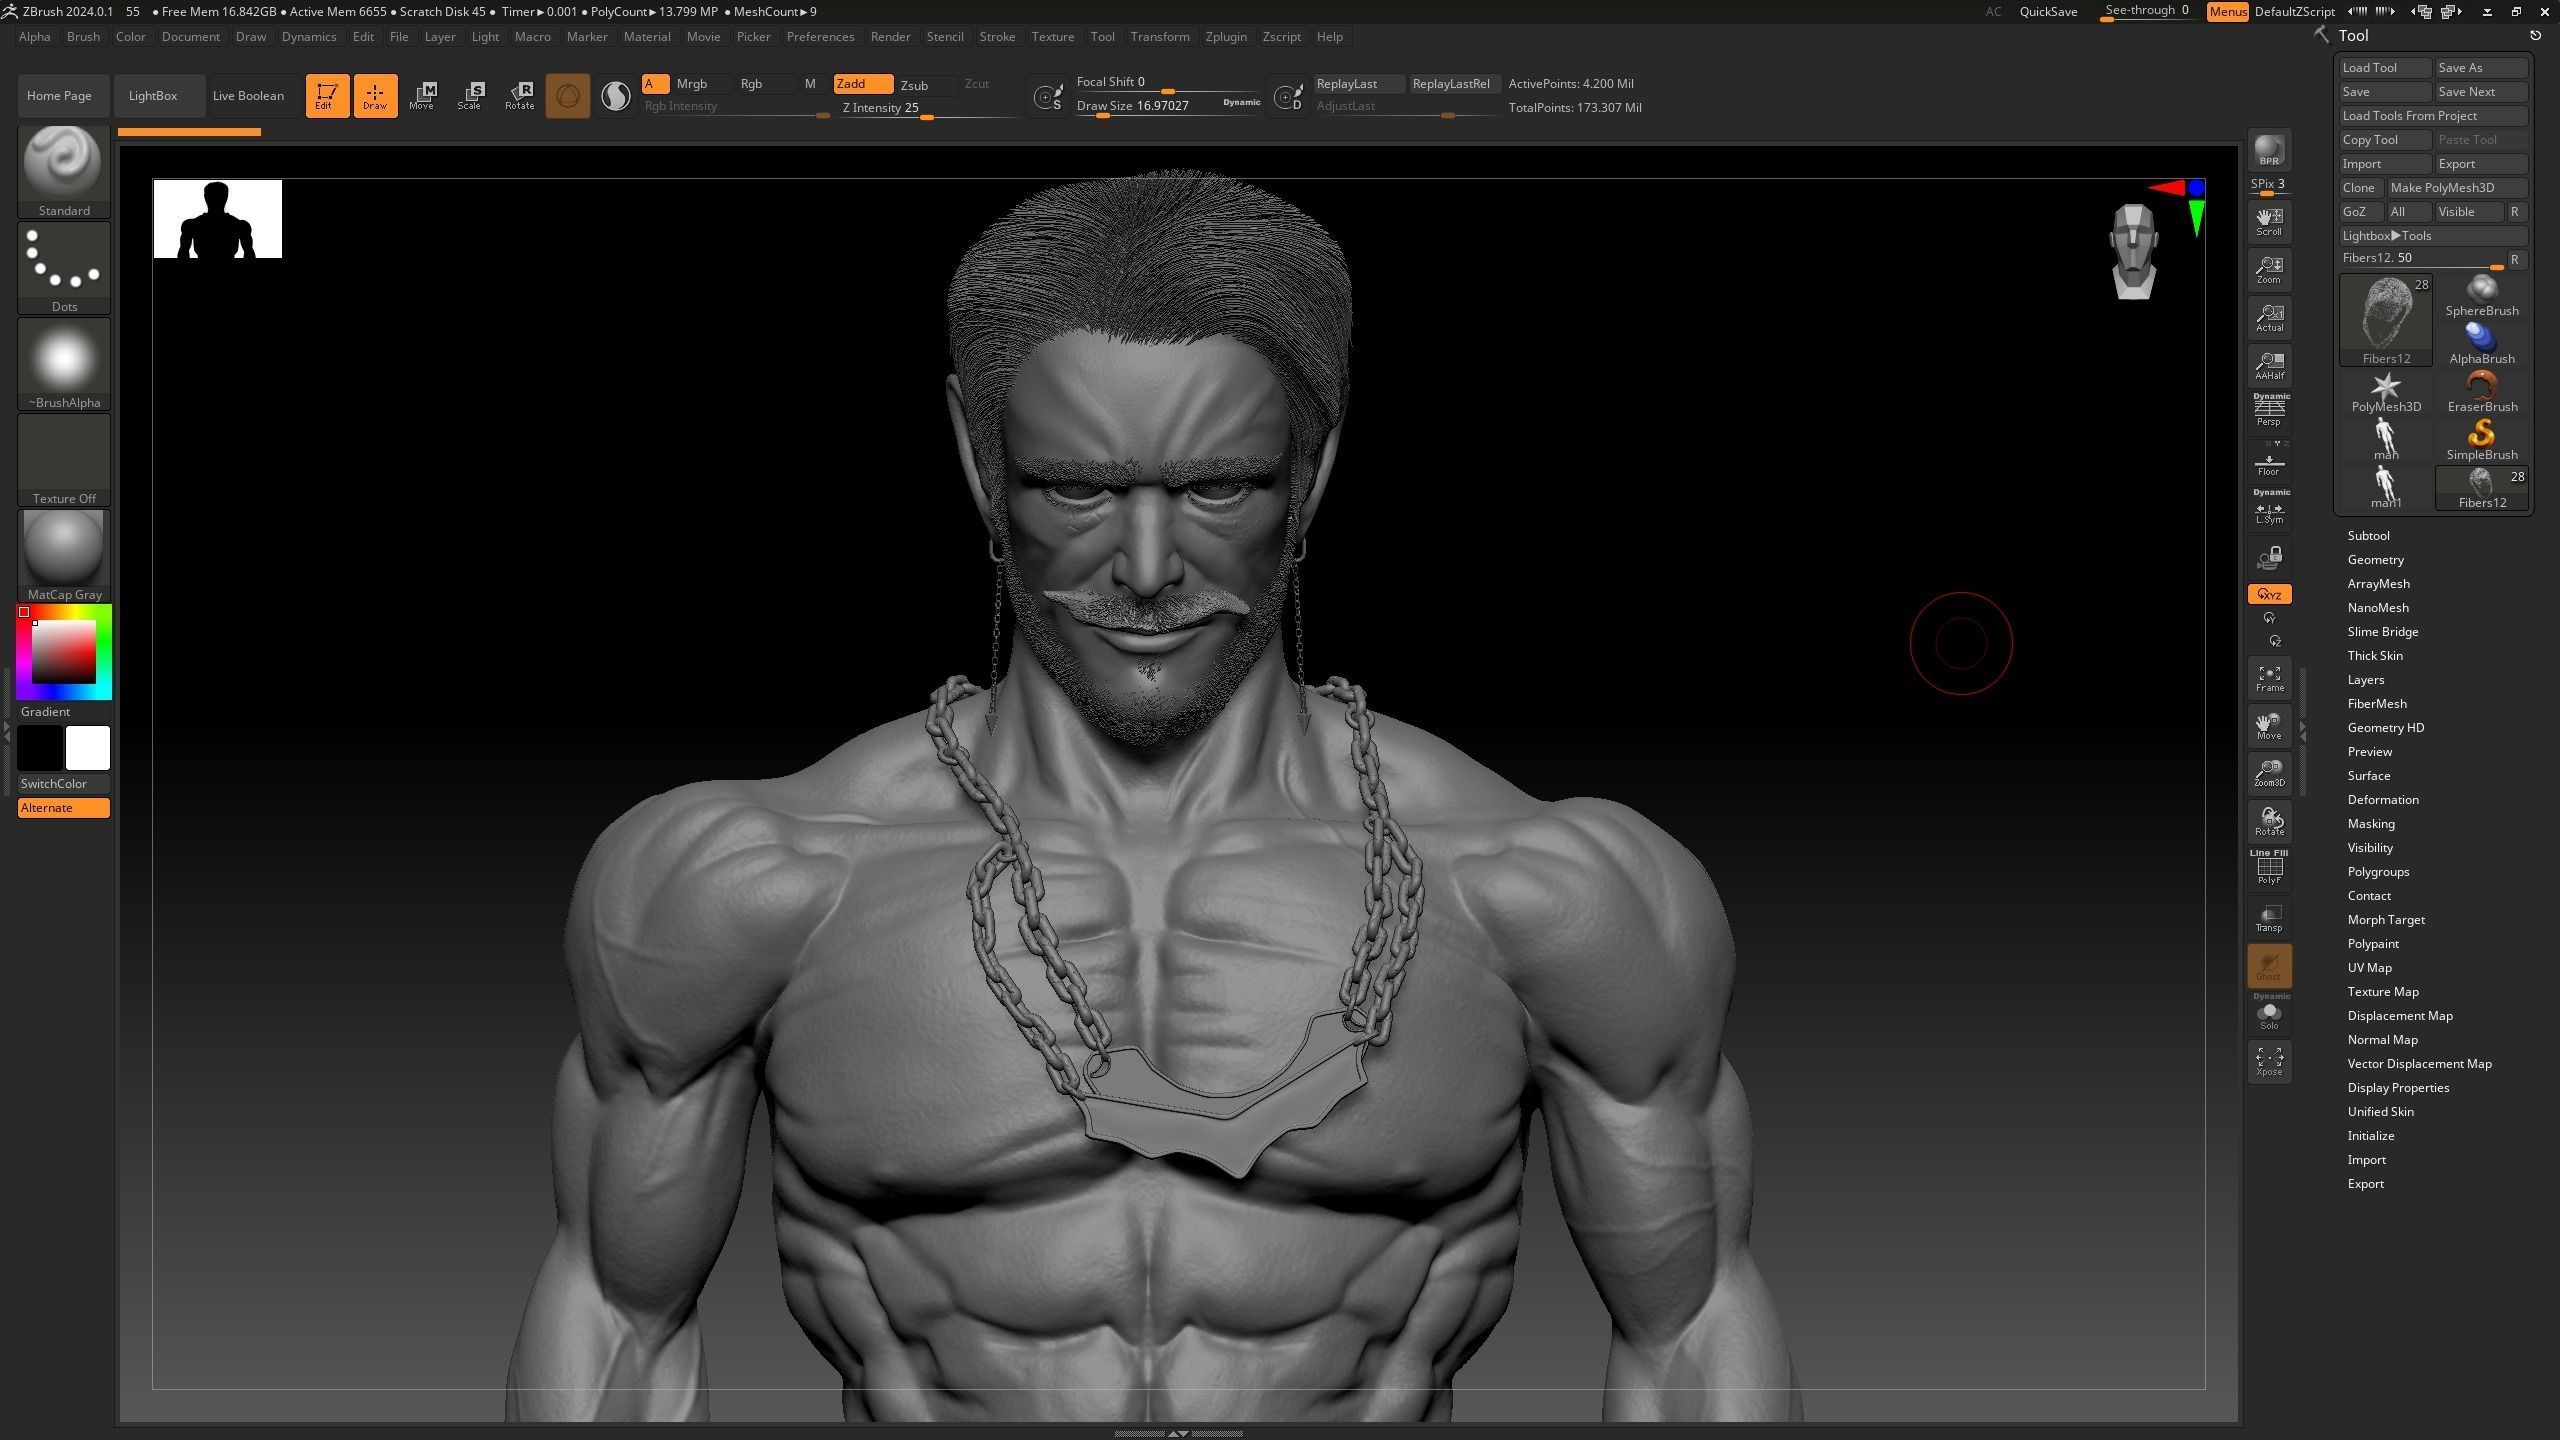This screenshot has height=1440, width=2560.
Task: Expand the Polypaint section
Action: (2373, 944)
